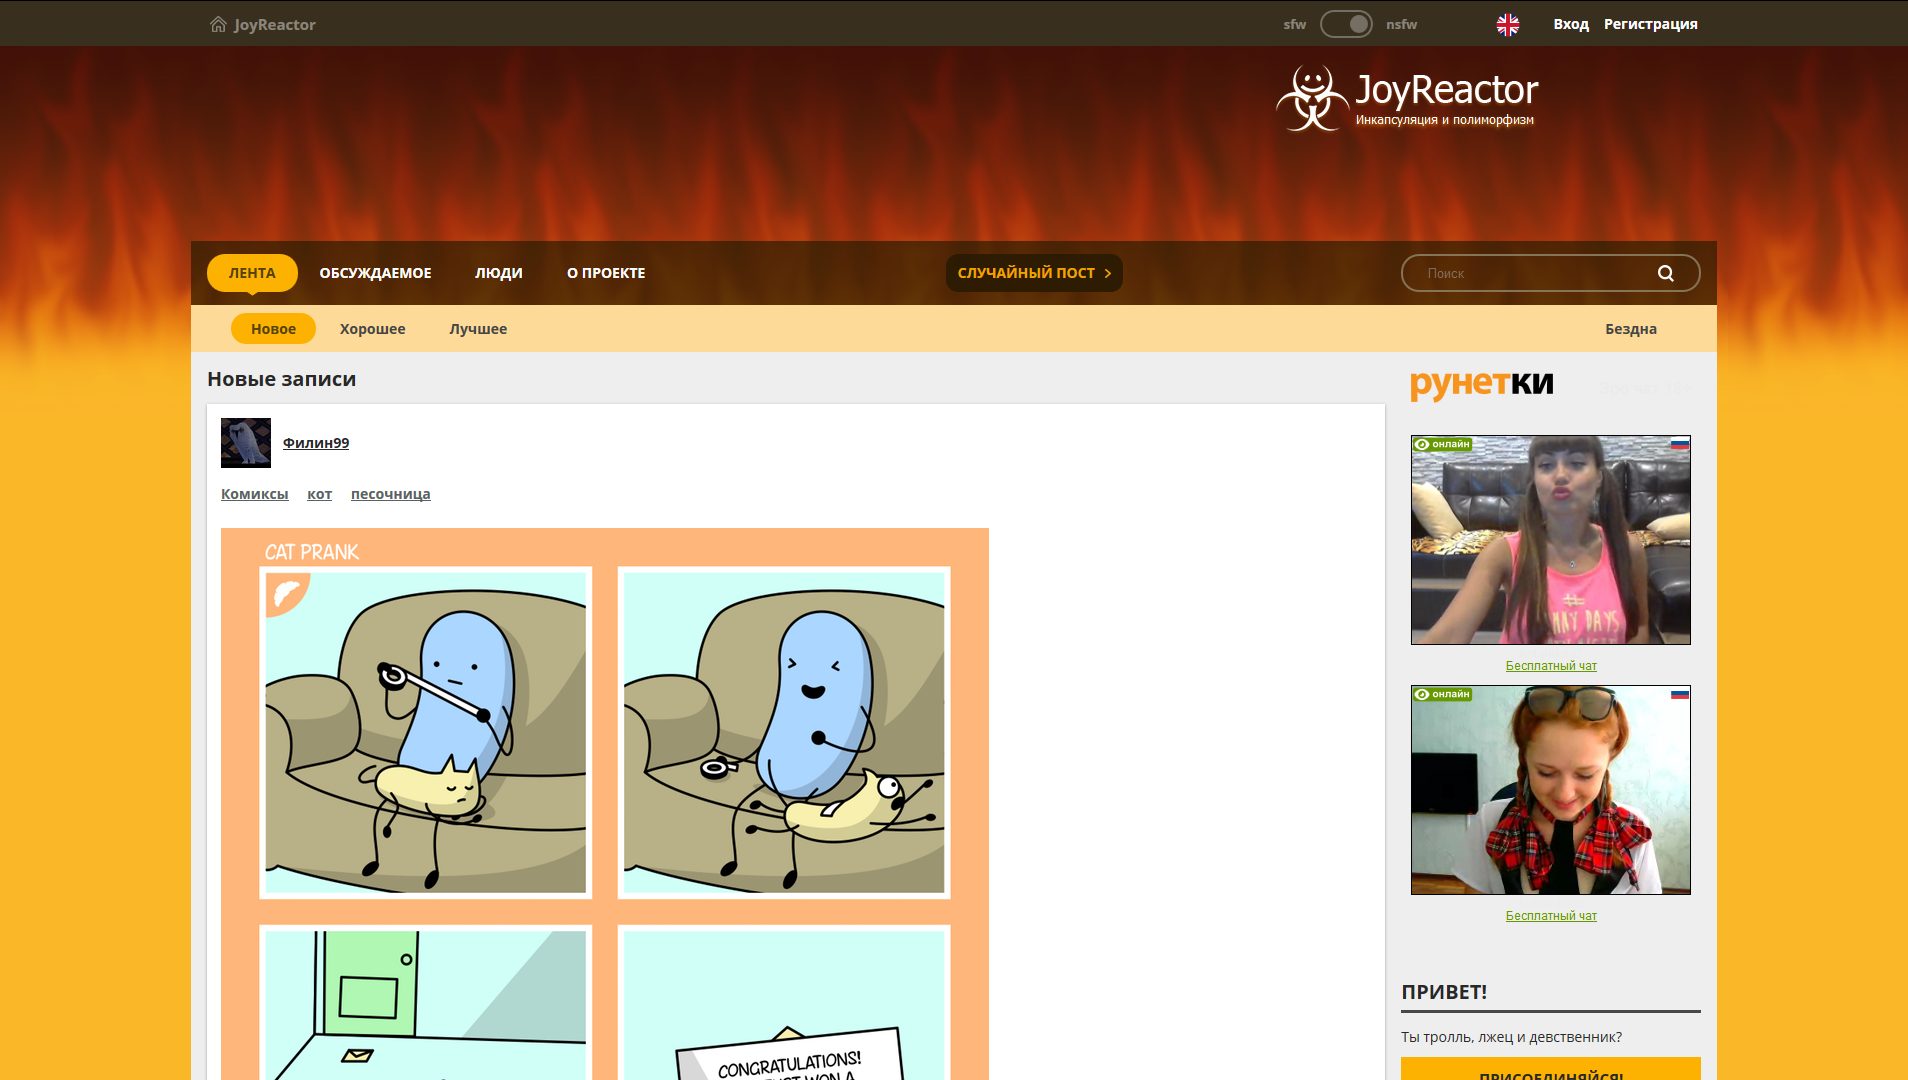Click the песочница tag
This screenshot has height=1080, width=1908.
(390, 494)
